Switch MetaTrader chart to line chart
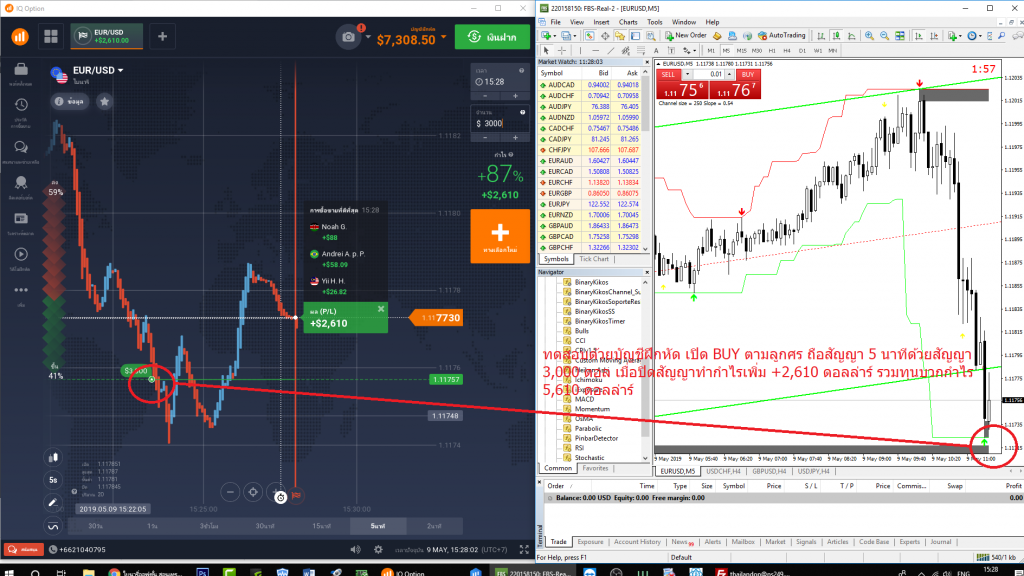Viewport: 1024px width, 576px height. point(852,36)
